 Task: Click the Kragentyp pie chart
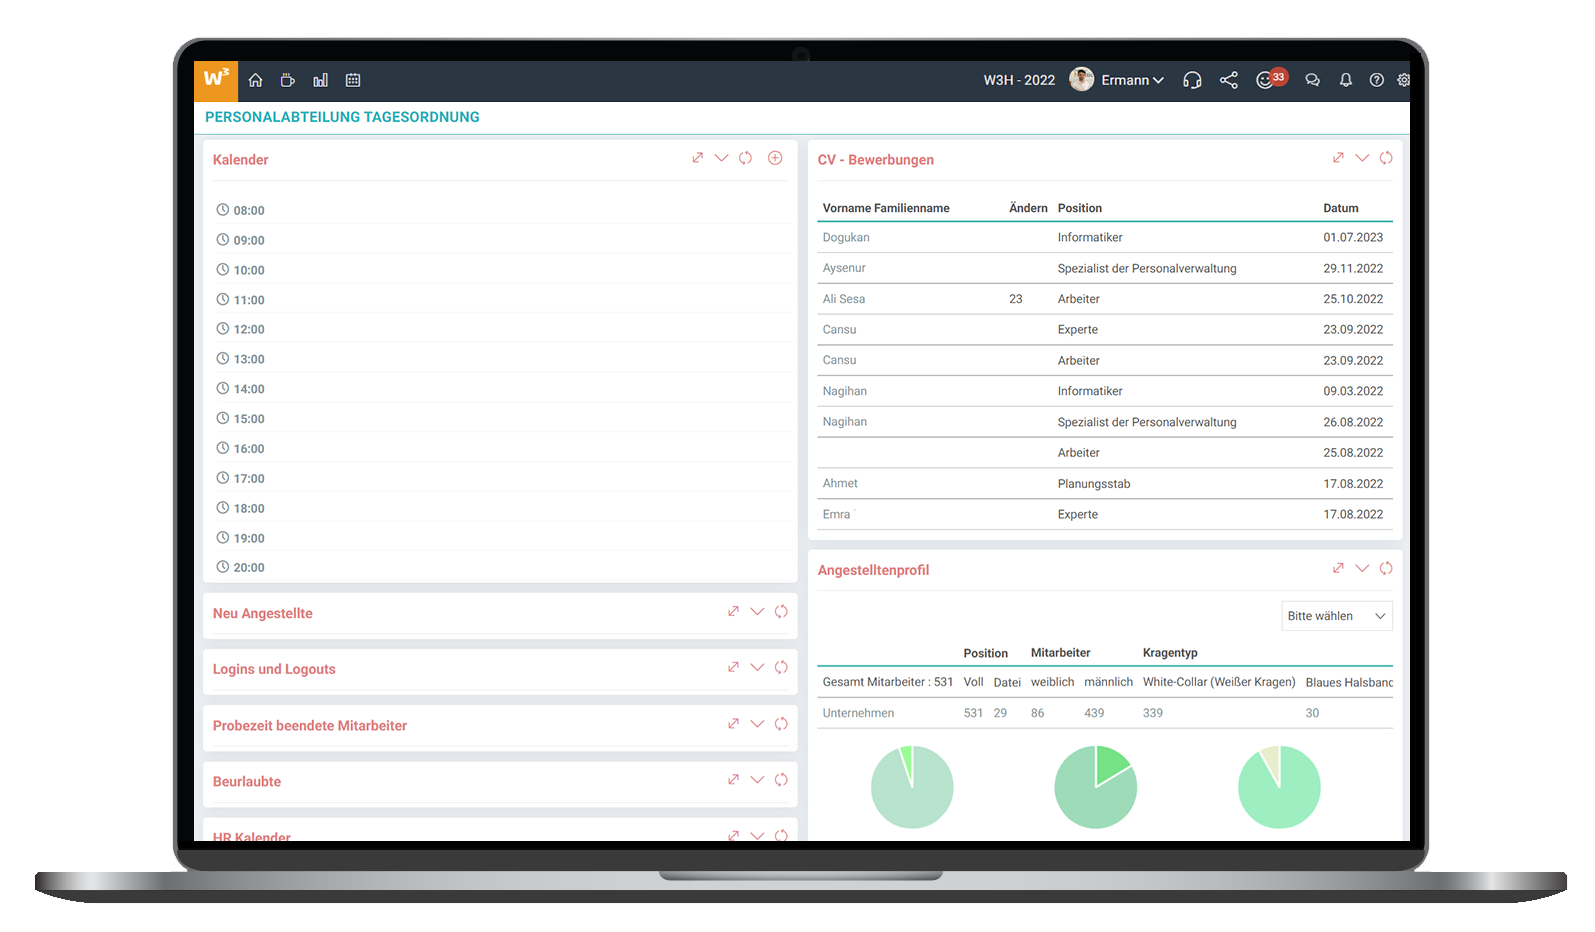coord(1279,787)
